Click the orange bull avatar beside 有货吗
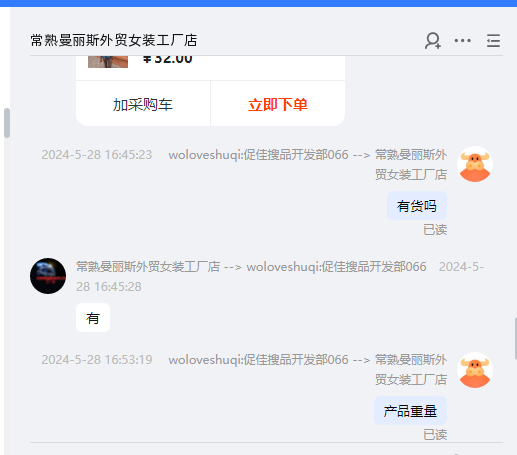The image size is (517, 455). (x=475, y=164)
